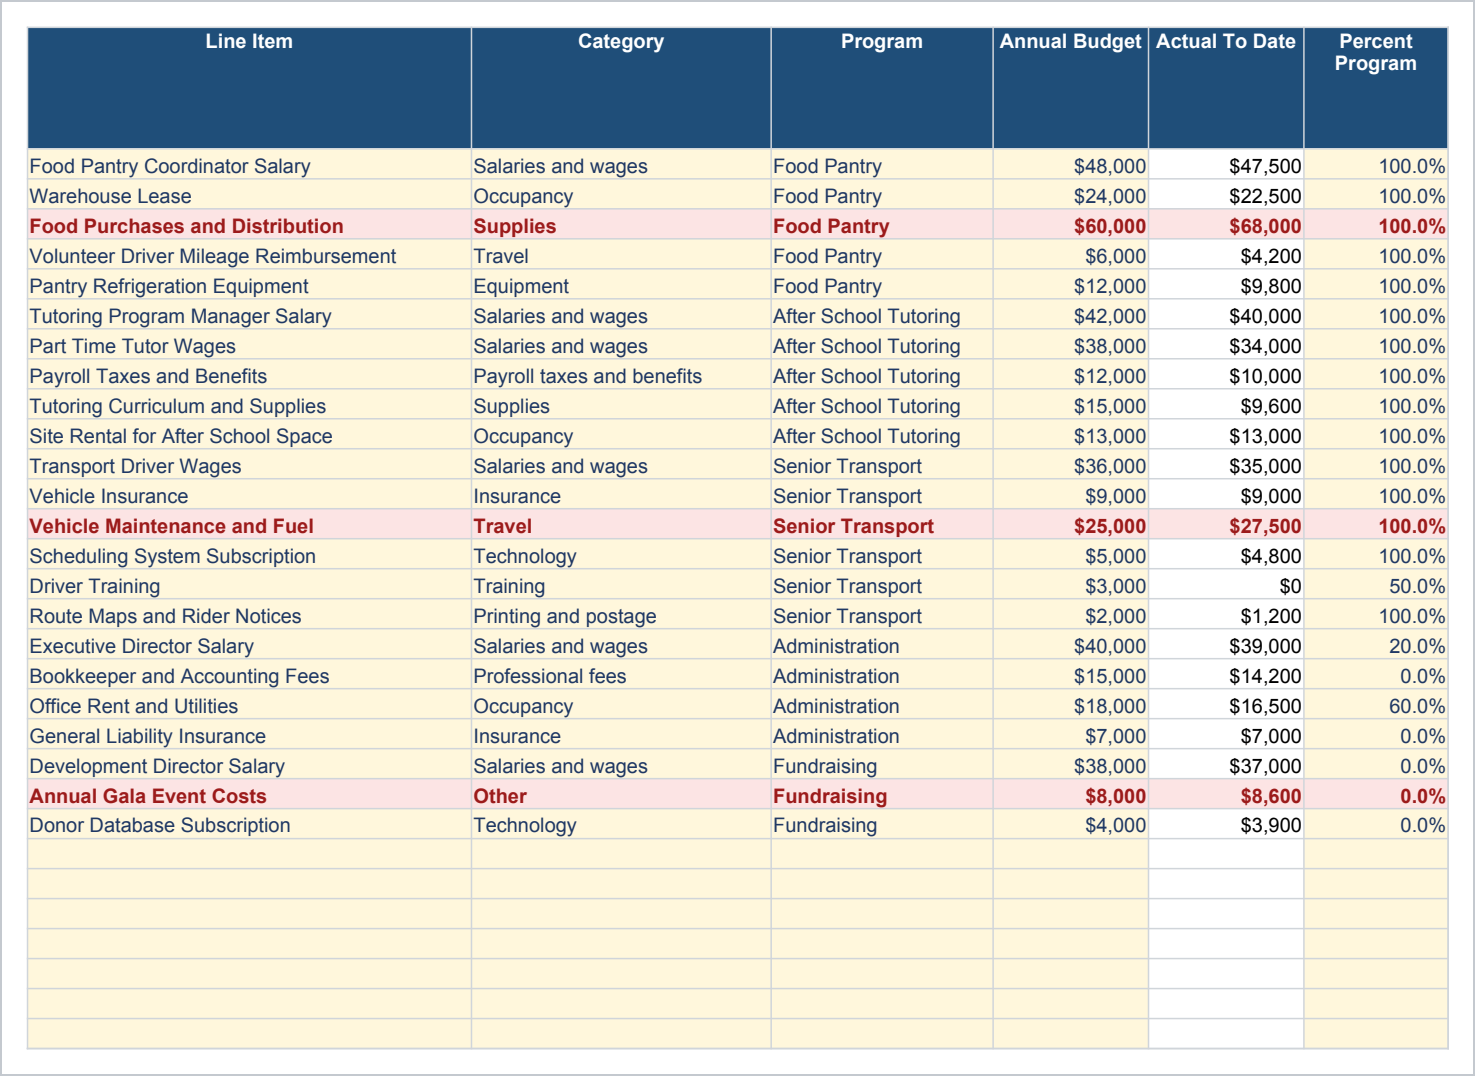Click Site Rental for After School Space
The width and height of the screenshot is (1475, 1076).
(x=249, y=436)
